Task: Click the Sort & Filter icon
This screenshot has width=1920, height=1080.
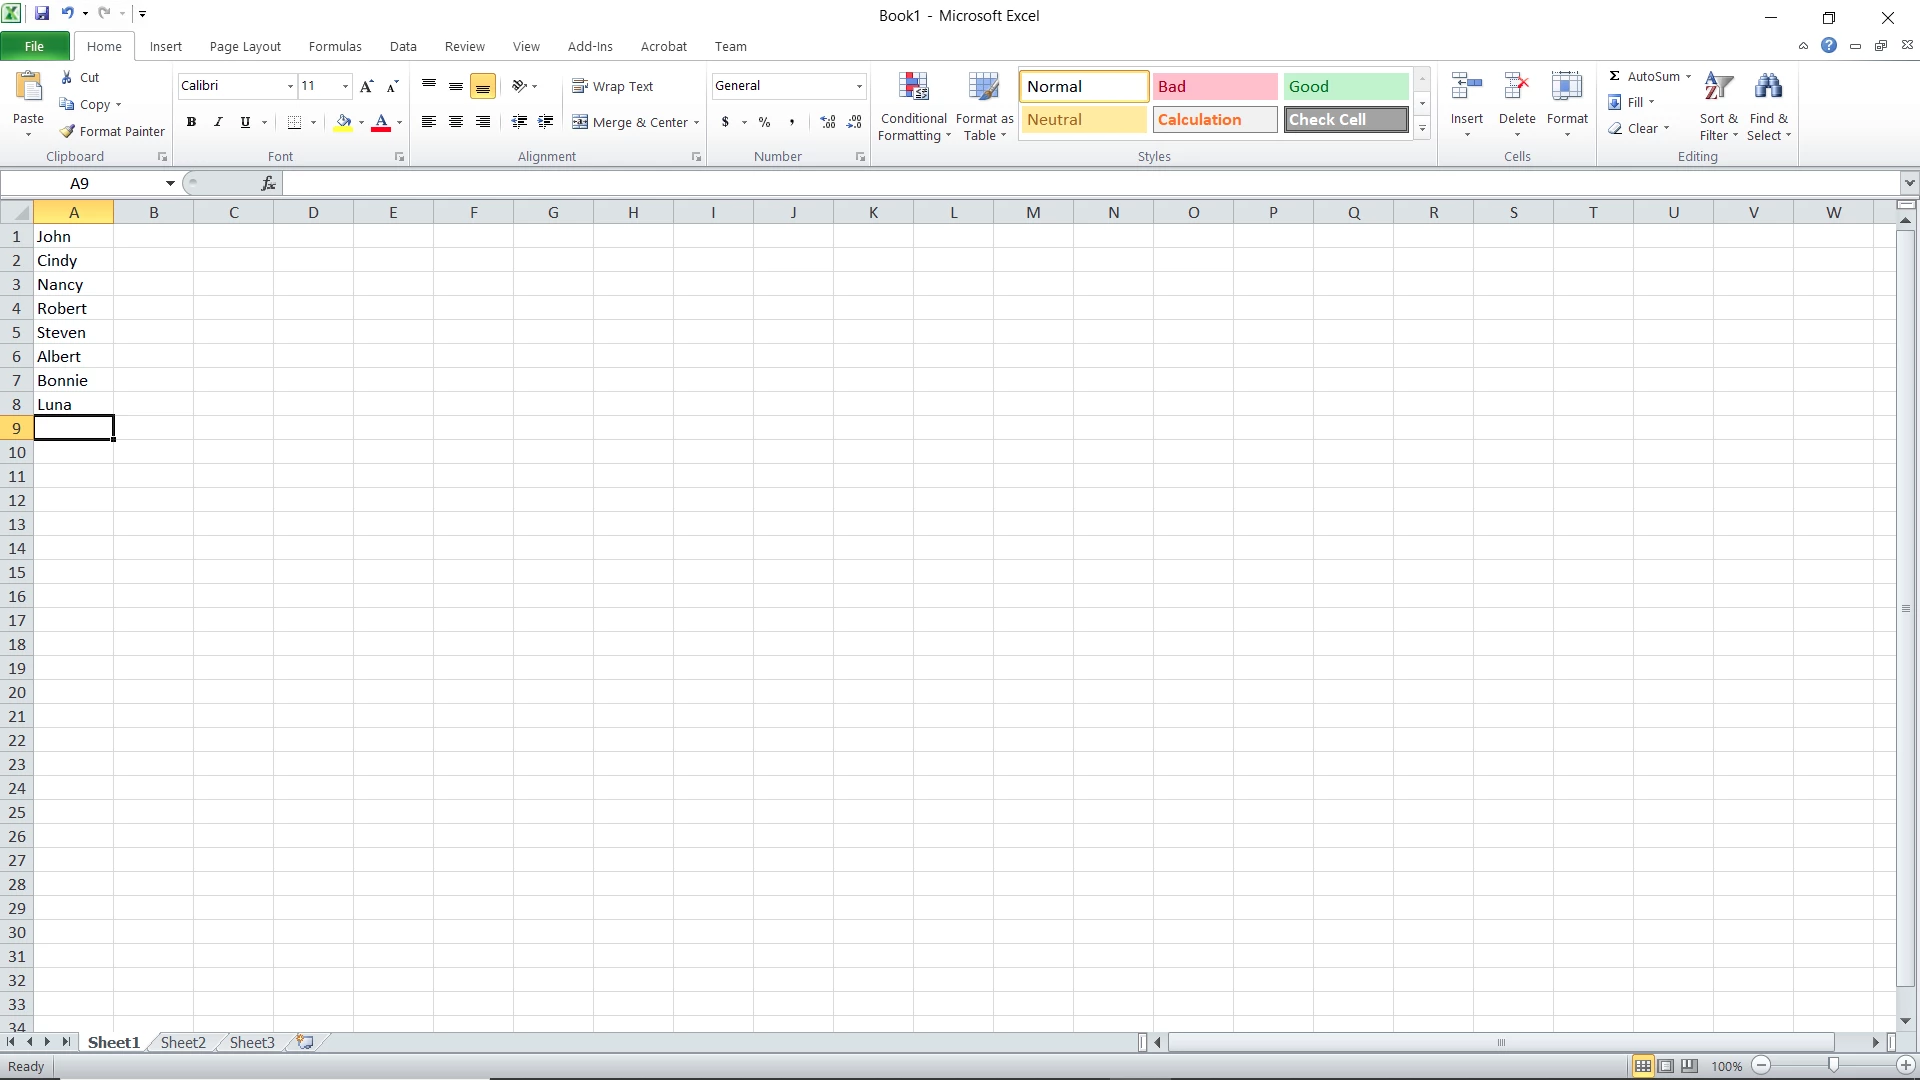Action: (1718, 88)
